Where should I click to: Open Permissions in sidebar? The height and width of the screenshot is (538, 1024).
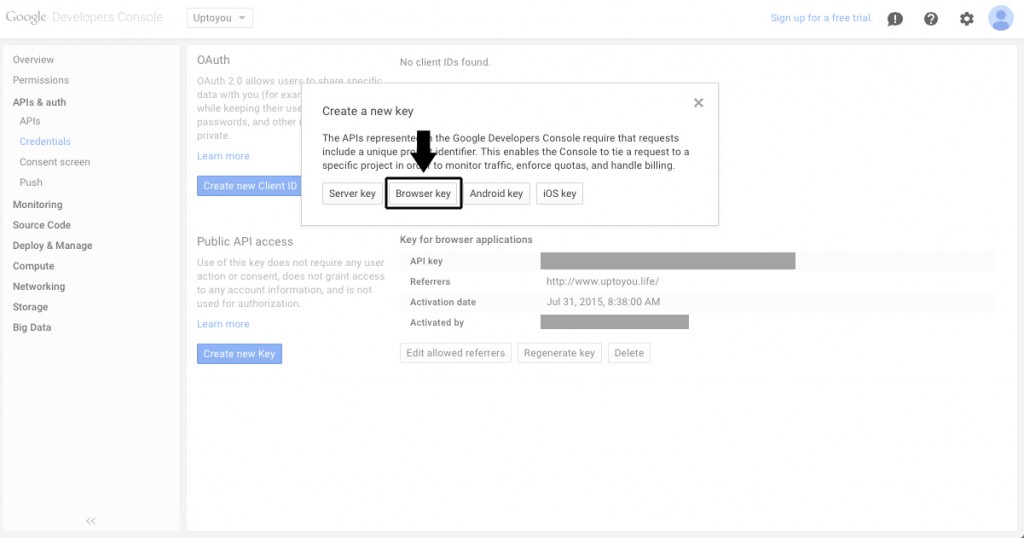40,80
